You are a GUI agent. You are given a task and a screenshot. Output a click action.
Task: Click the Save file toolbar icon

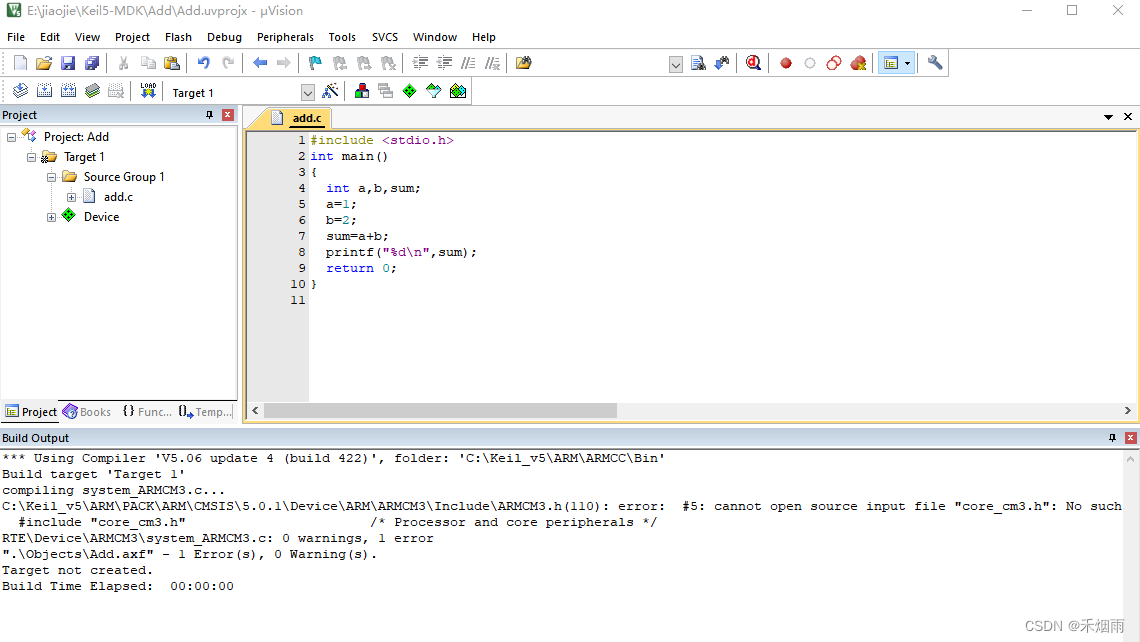tap(68, 63)
